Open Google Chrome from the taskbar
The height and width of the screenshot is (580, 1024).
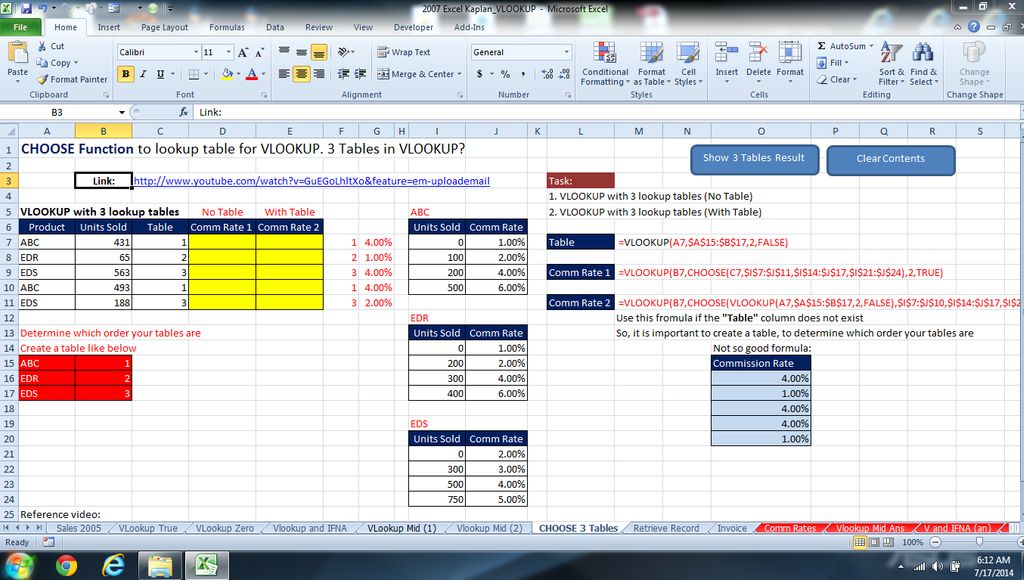67,565
